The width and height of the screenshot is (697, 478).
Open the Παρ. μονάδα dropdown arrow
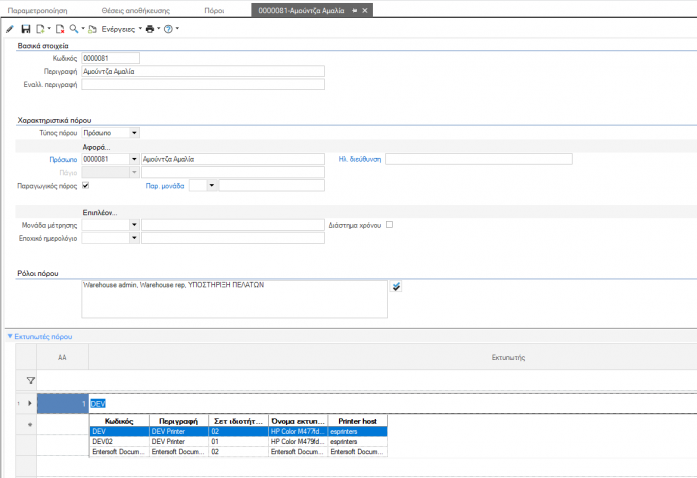coord(212,185)
